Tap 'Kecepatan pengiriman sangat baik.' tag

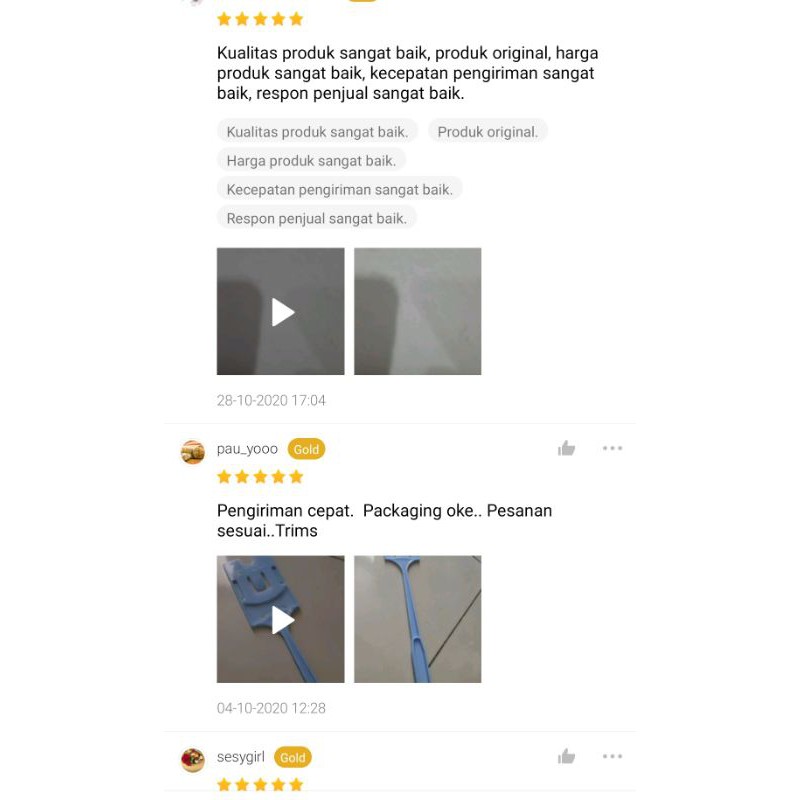[340, 189]
